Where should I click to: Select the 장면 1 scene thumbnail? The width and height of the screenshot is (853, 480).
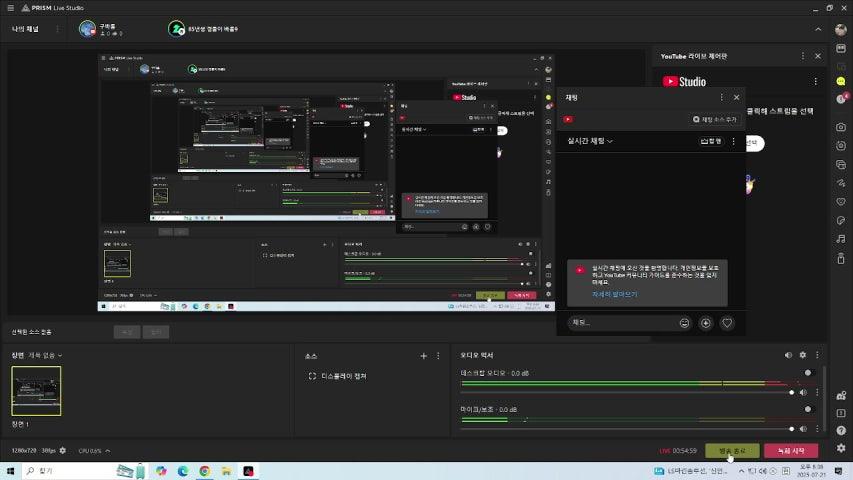tap(36, 391)
